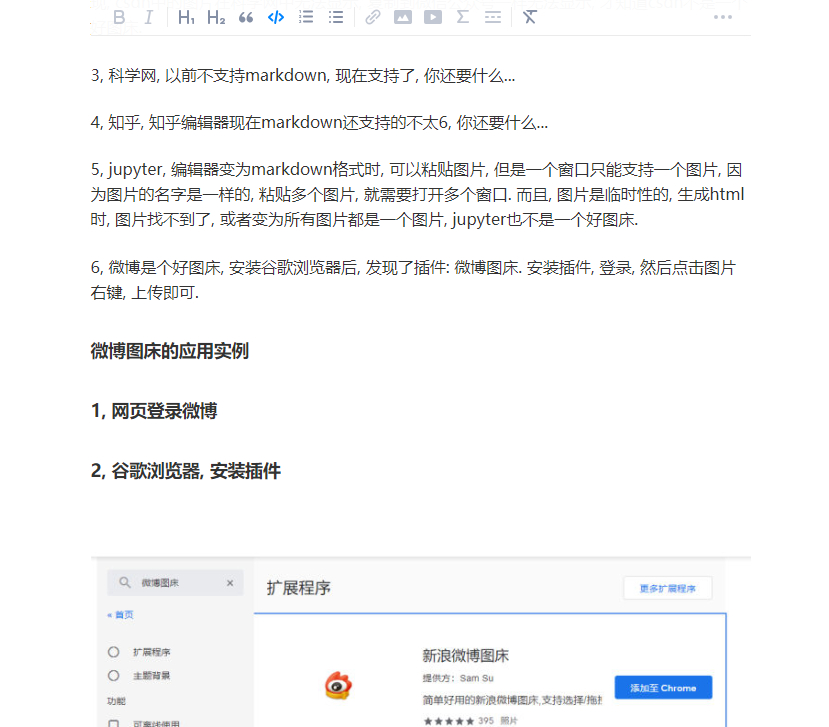The image size is (829, 727).
Task: Create an unordered bullet list
Action: click(x=336, y=17)
